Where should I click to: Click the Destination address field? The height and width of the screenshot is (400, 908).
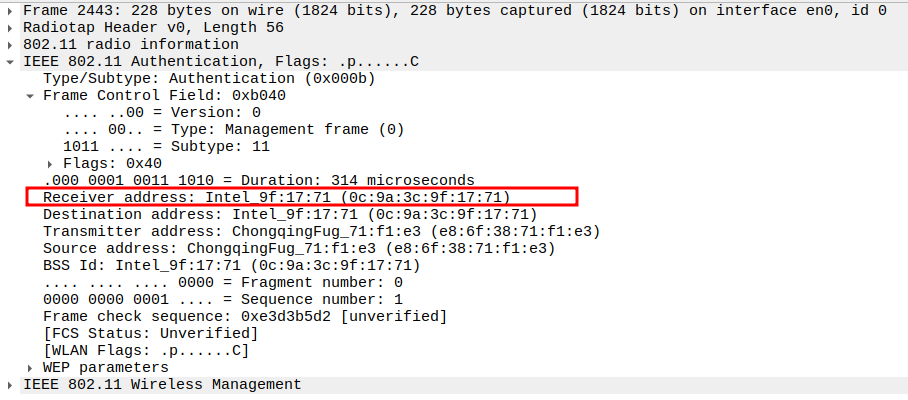(290, 214)
